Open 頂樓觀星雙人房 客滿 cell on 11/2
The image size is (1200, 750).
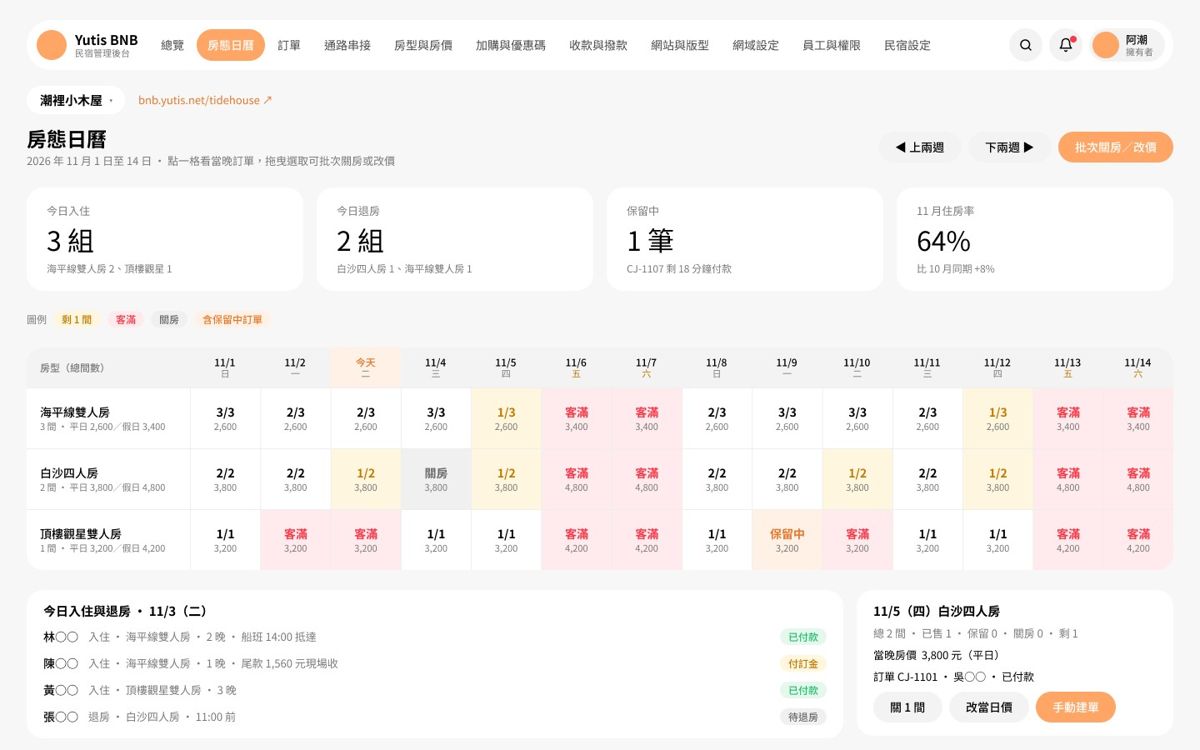point(296,541)
